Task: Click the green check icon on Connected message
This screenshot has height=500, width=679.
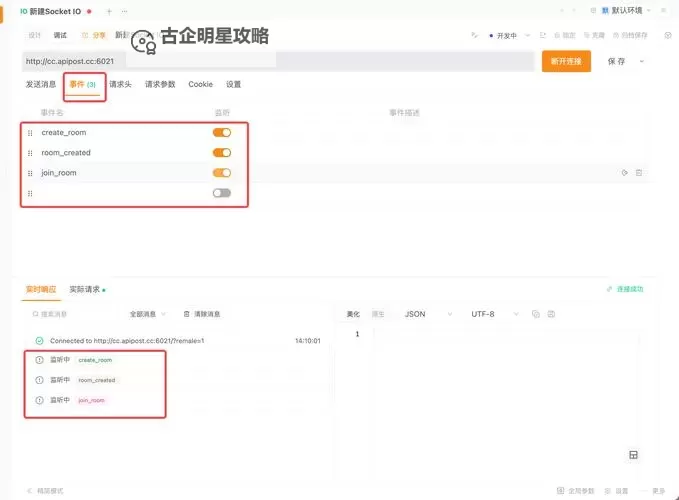Action: (39, 341)
